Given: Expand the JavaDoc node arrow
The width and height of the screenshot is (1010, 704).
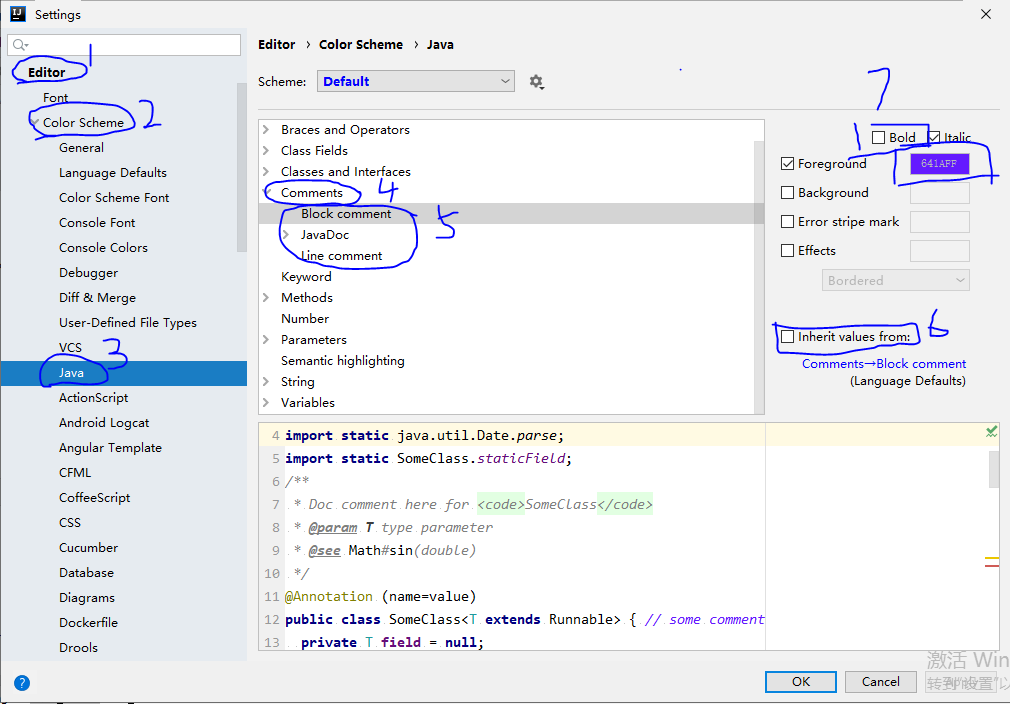Looking at the screenshot, I should (x=286, y=234).
